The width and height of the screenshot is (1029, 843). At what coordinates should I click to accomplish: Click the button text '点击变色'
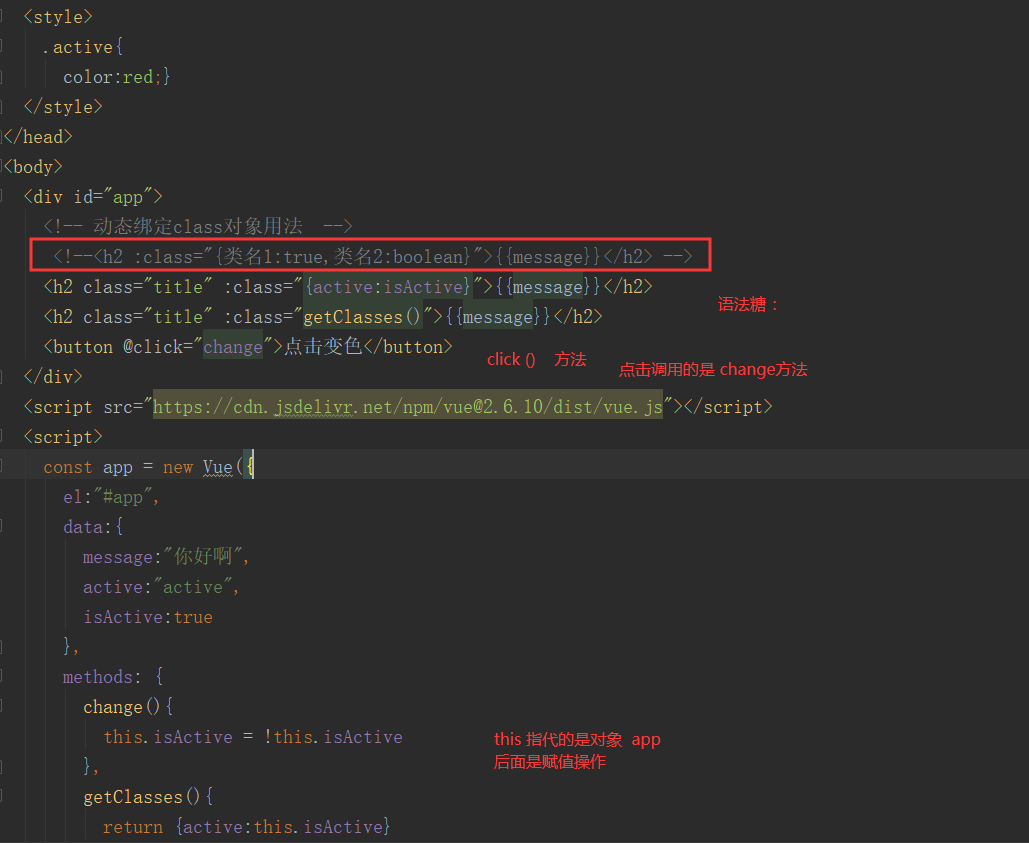coord(323,346)
